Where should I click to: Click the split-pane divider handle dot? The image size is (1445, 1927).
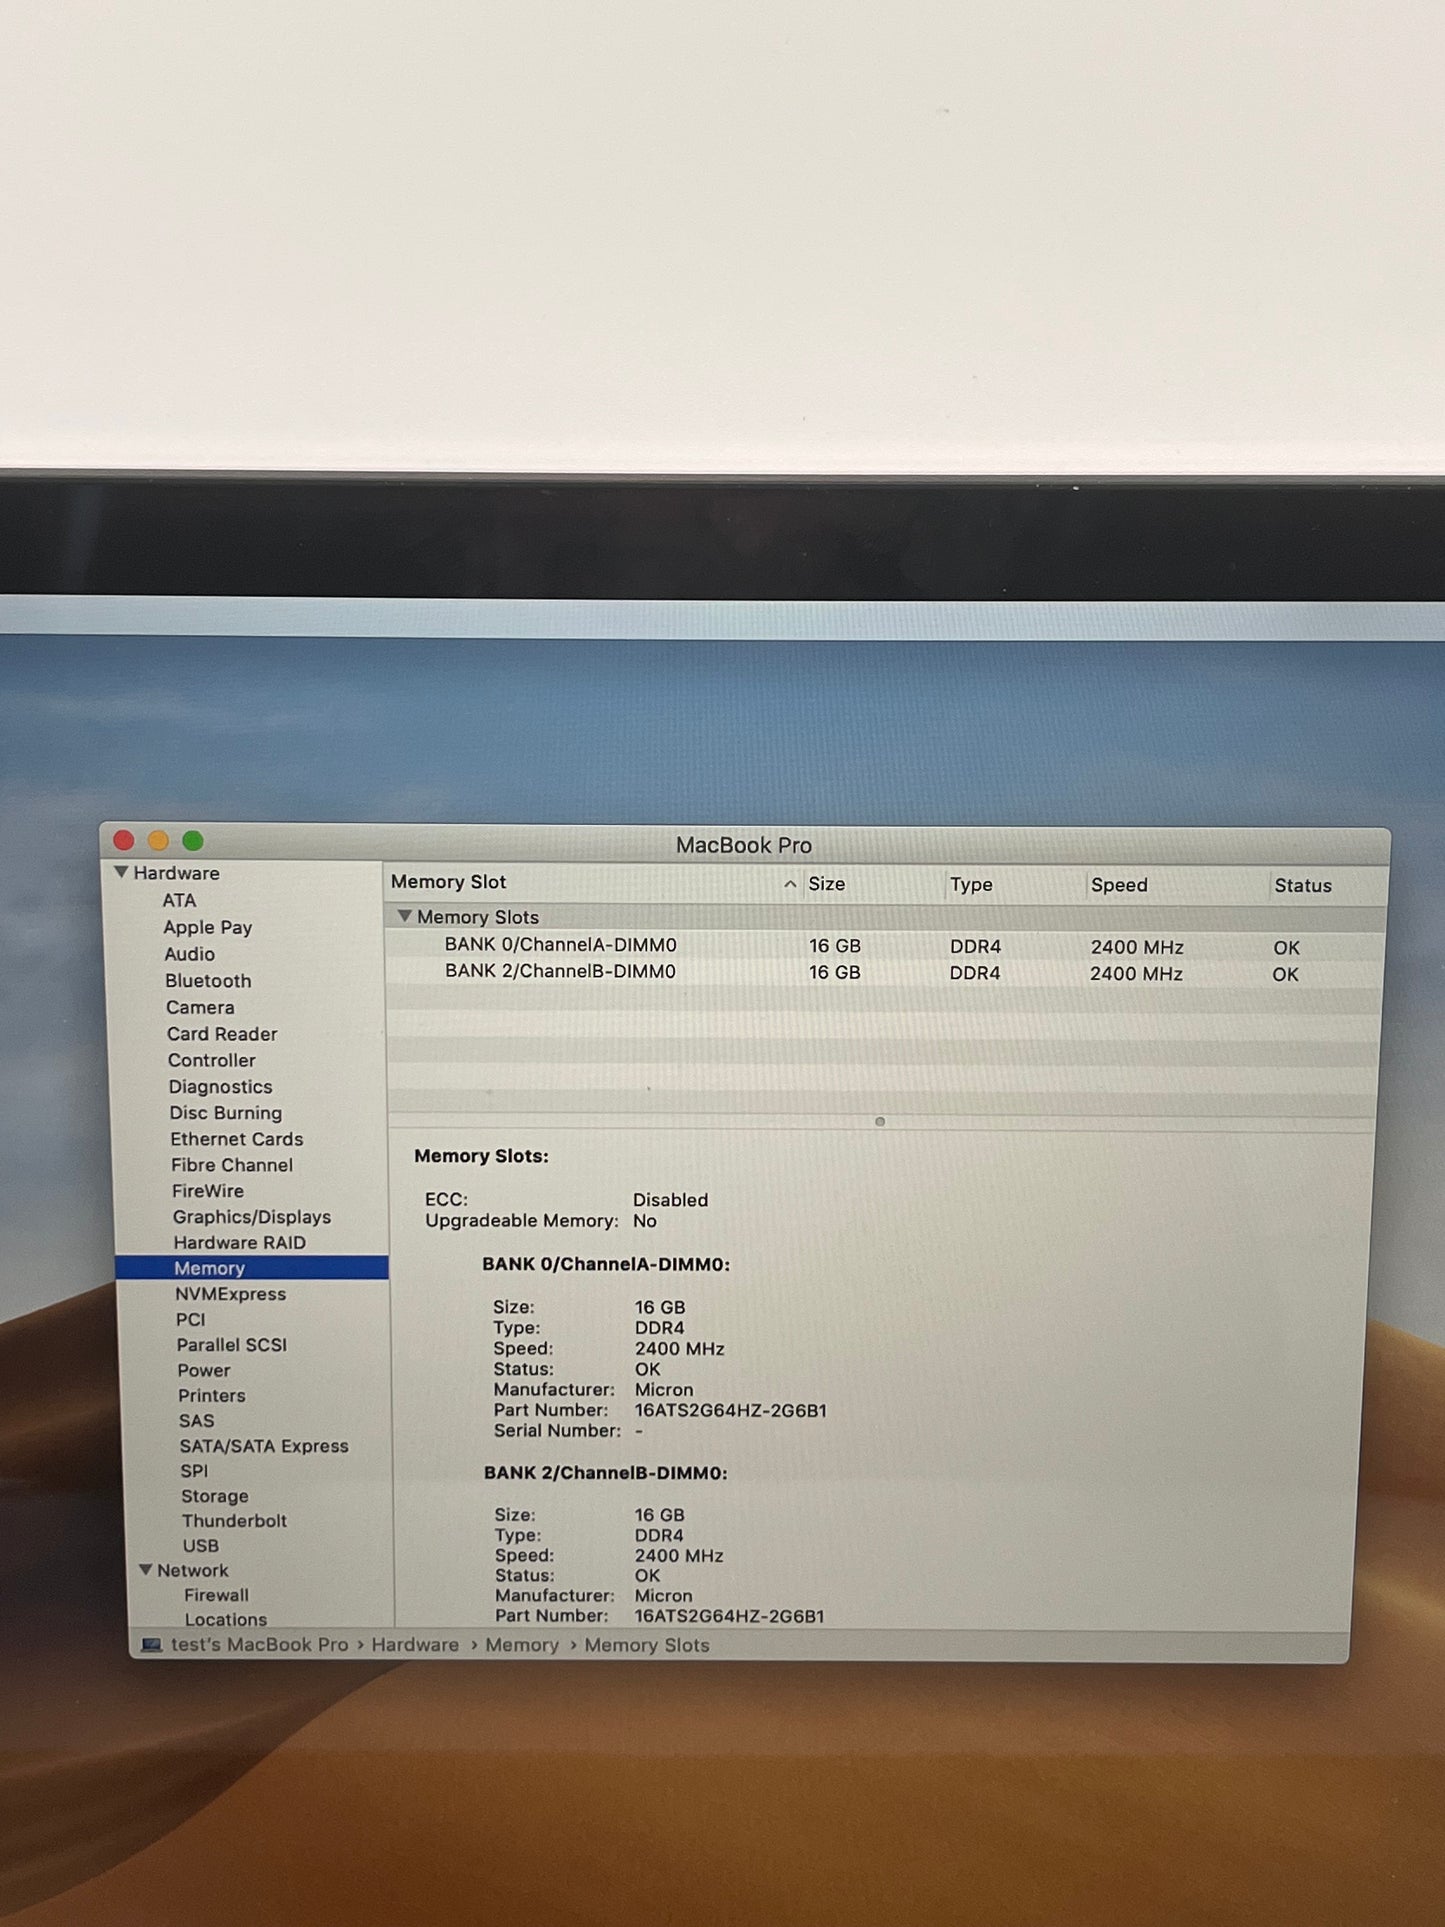click(x=880, y=1122)
